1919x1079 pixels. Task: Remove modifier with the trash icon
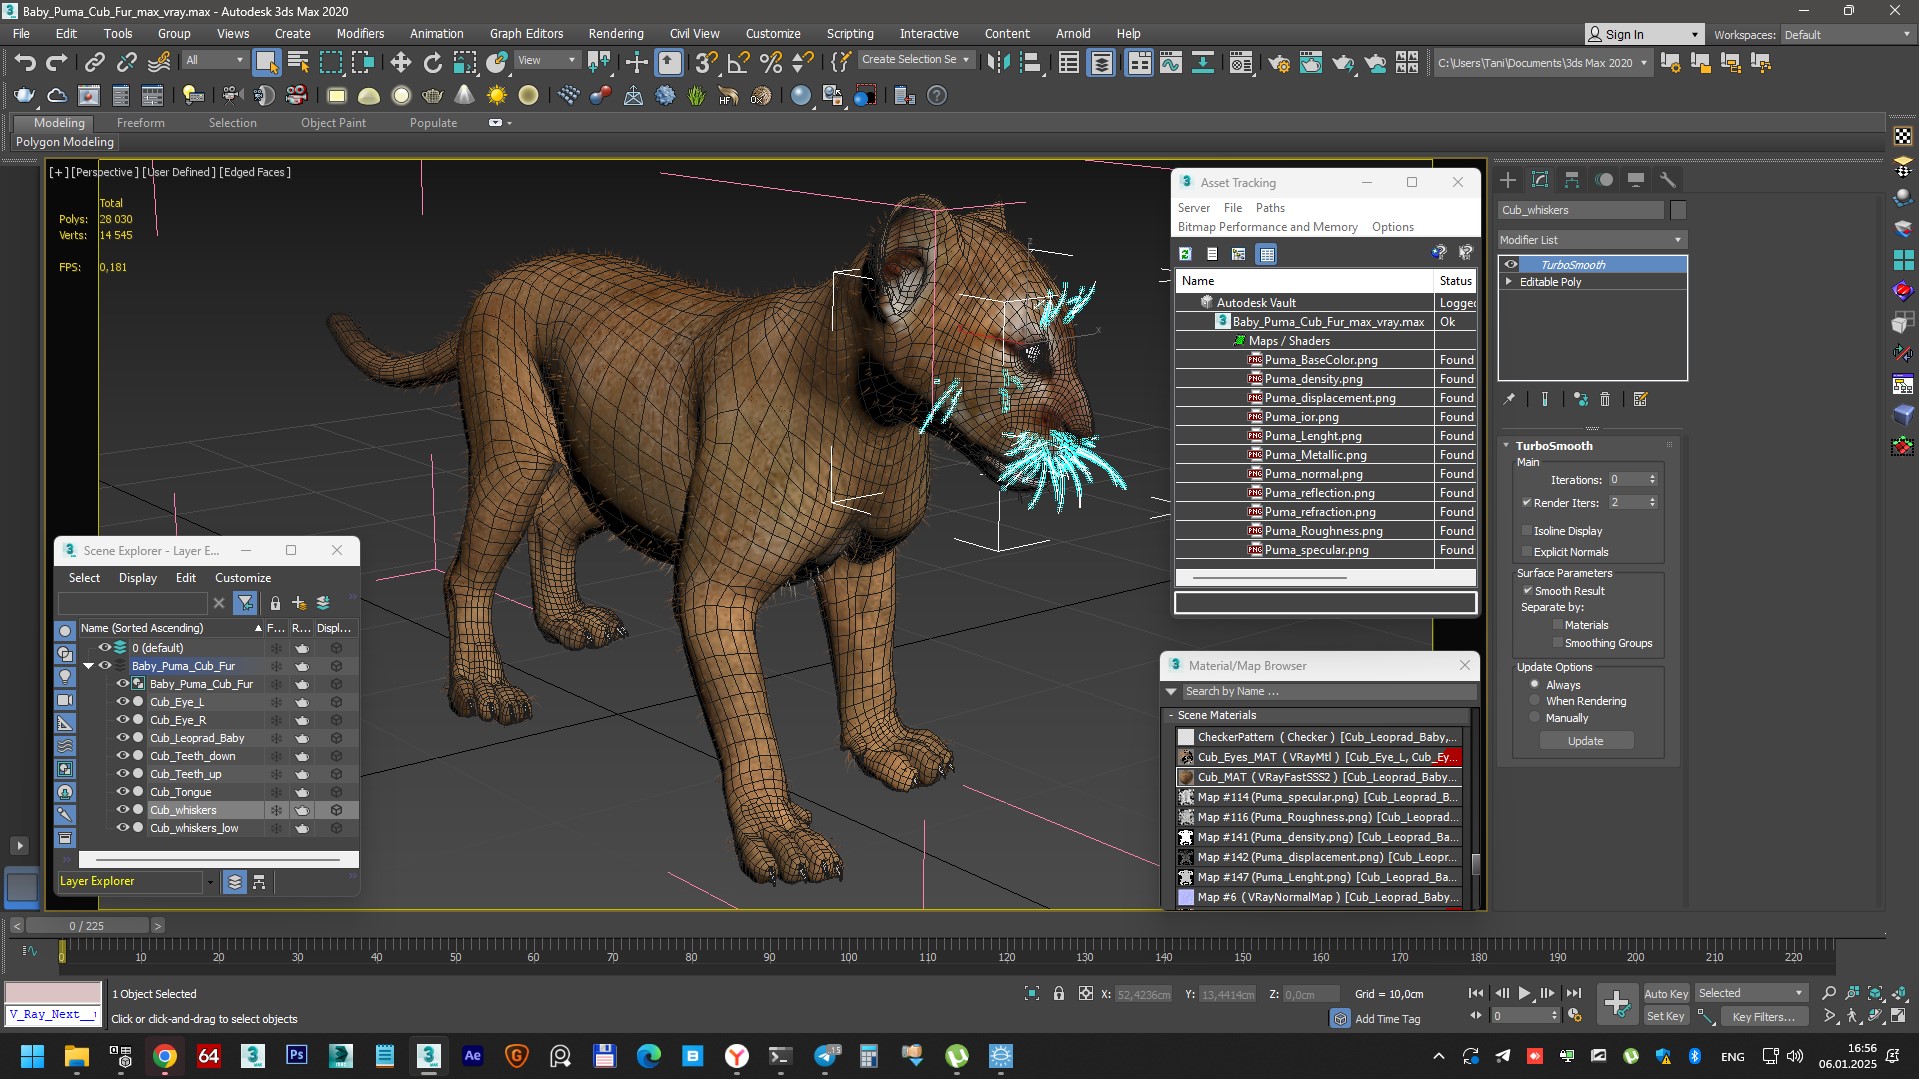[1605, 399]
